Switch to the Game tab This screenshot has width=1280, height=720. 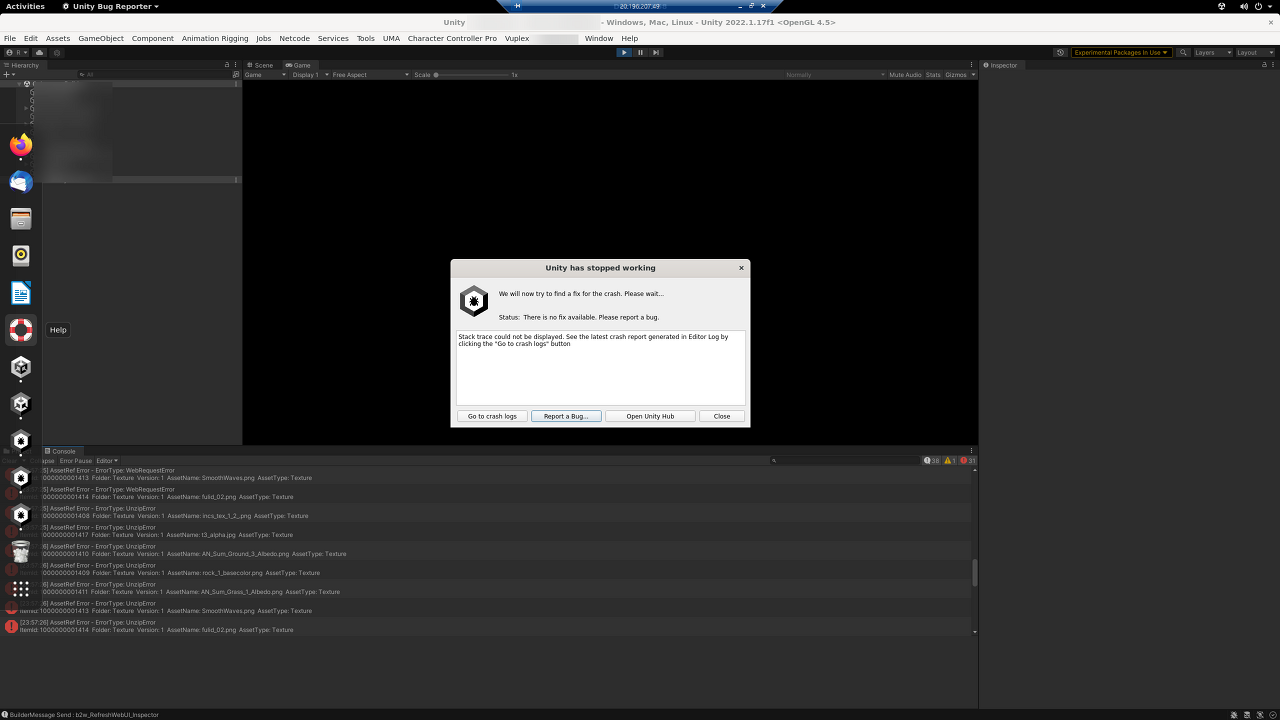298,65
